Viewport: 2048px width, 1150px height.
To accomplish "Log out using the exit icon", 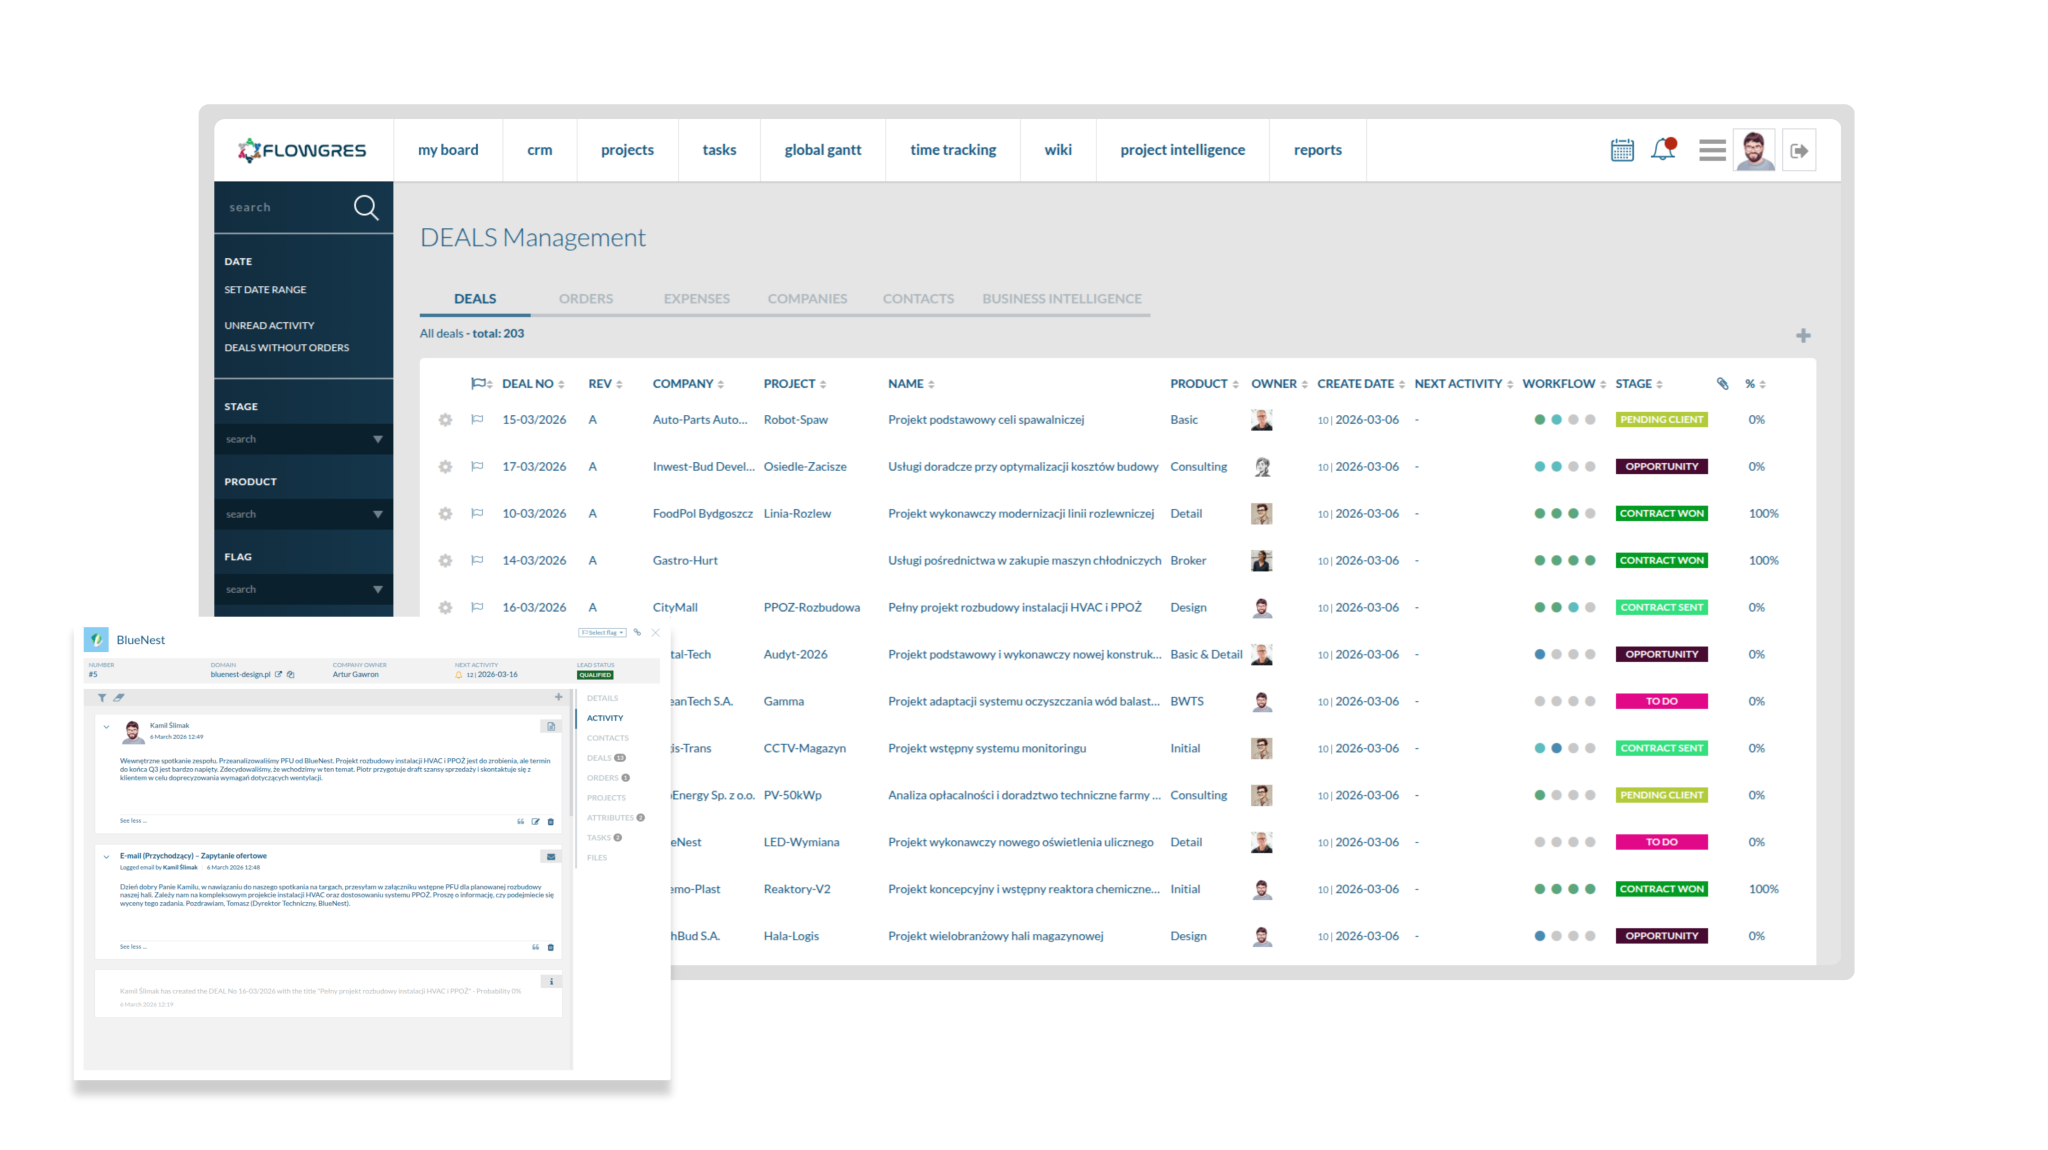I will point(1799,149).
